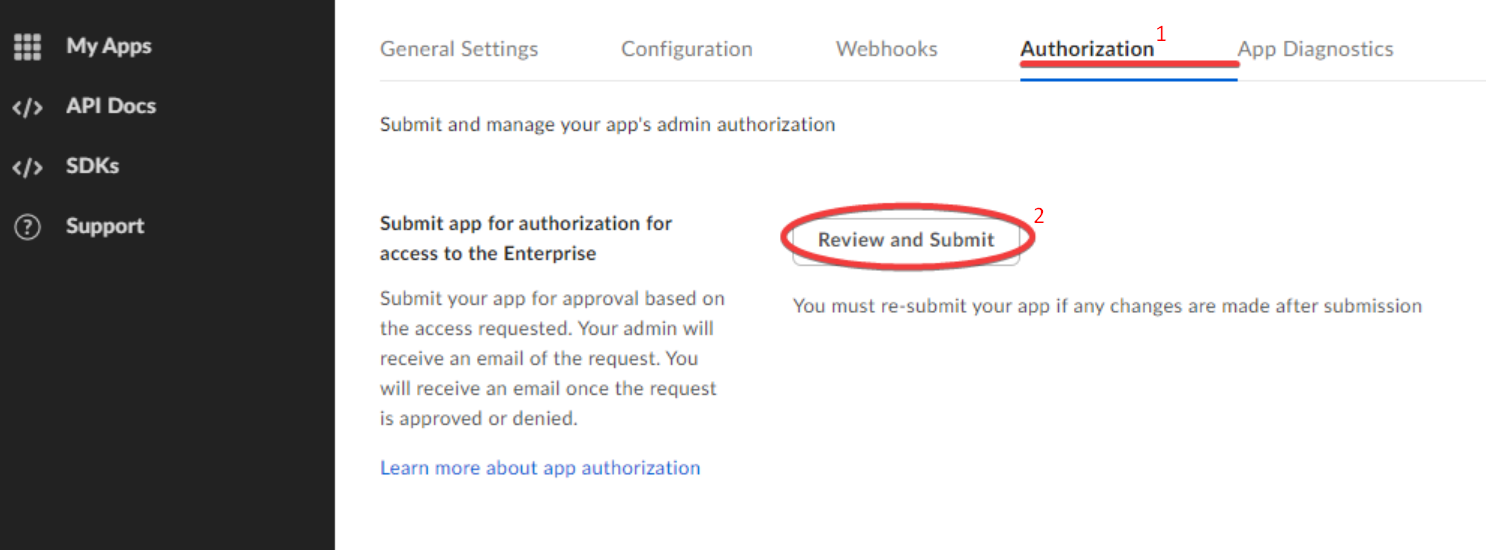1486x550 pixels.
Task: Switch to the General Settings tab
Action: pyautogui.click(x=459, y=49)
